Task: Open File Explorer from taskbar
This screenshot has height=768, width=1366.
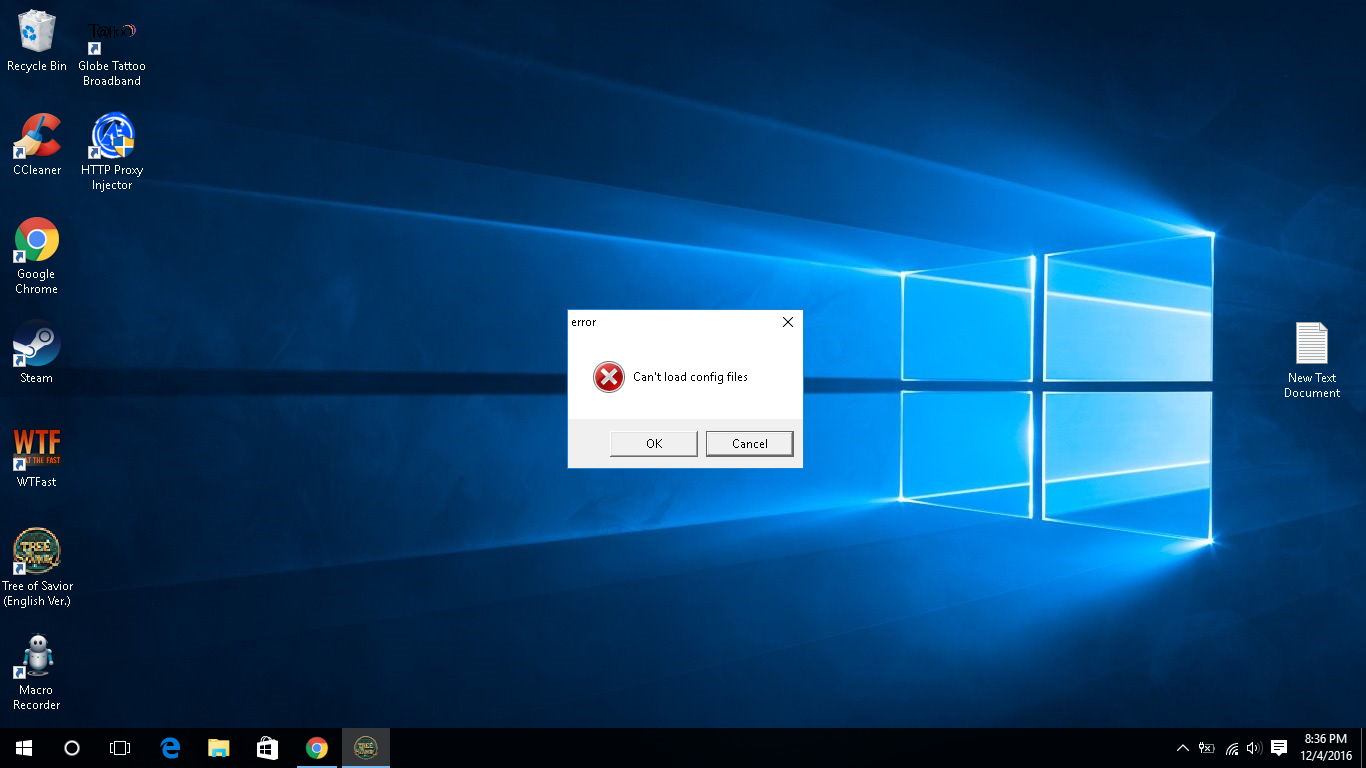Action: [218, 748]
